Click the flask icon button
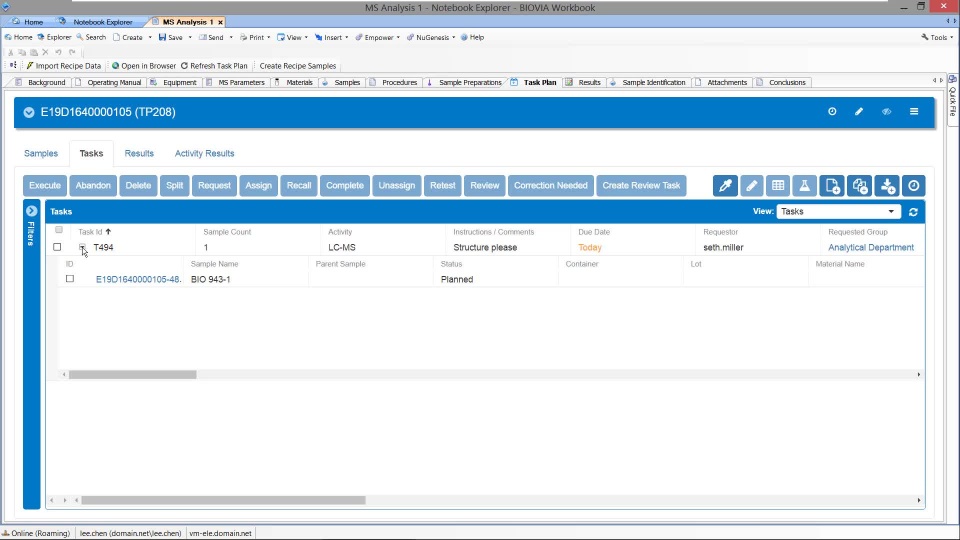This screenshot has height=540, width=960. point(804,186)
